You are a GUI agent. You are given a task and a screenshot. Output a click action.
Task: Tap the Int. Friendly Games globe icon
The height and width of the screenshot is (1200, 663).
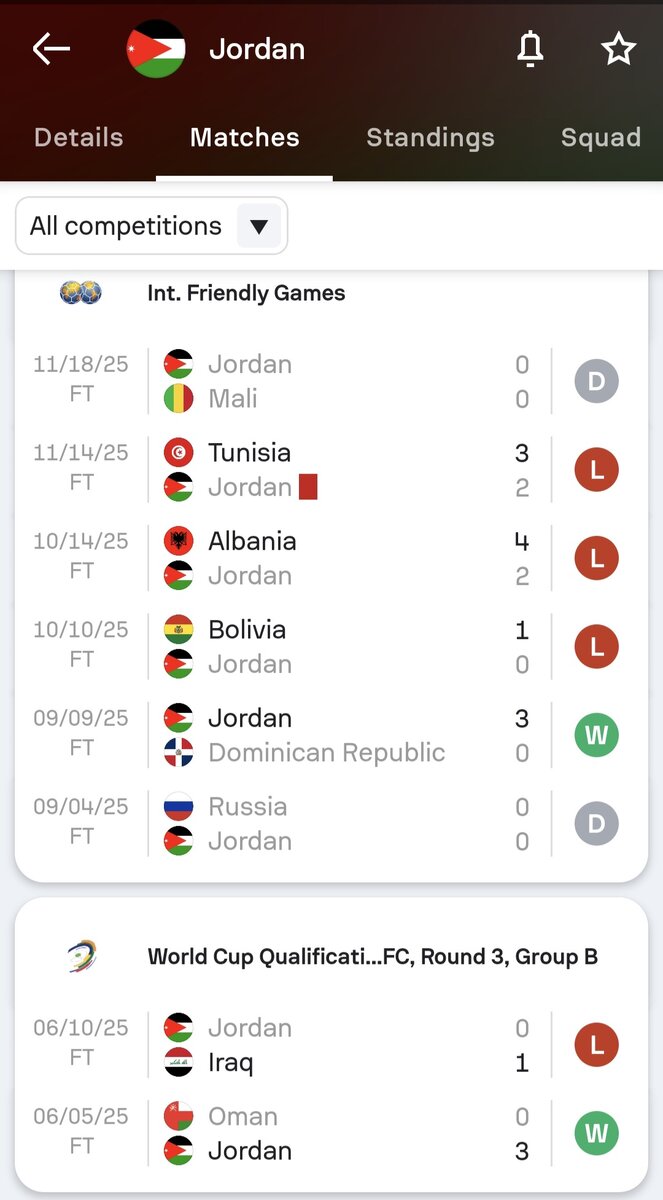[x=81, y=293]
